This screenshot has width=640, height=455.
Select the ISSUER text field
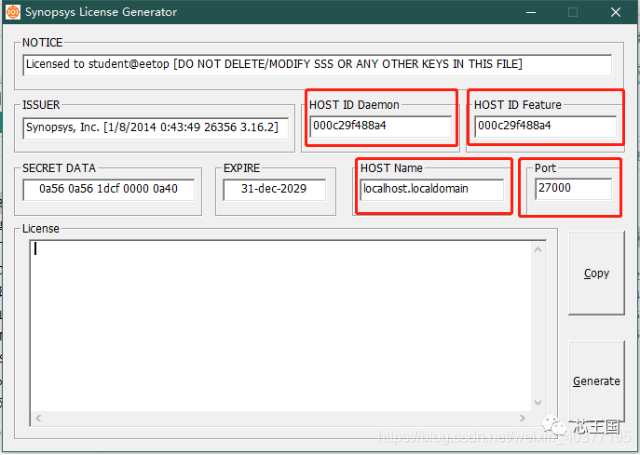click(x=156, y=127)
